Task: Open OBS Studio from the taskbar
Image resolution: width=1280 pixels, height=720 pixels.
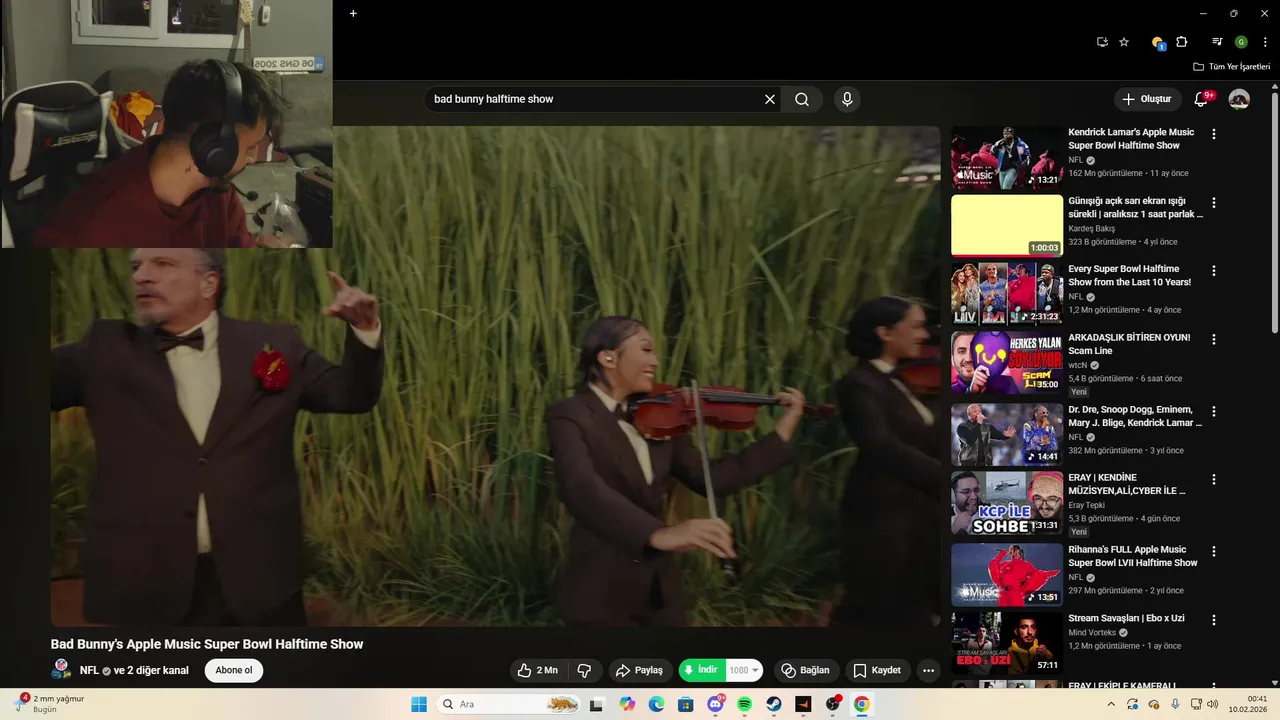Action: point(833,704)
